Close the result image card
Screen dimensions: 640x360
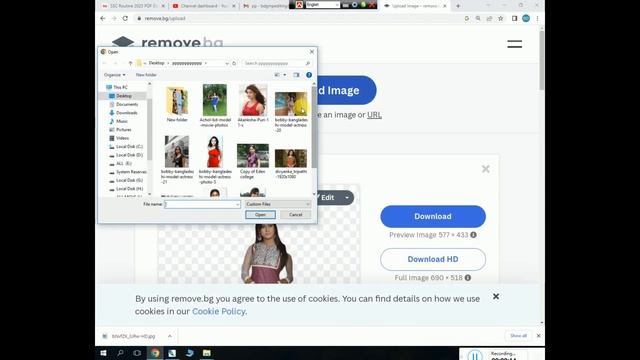tap(485, 169)
